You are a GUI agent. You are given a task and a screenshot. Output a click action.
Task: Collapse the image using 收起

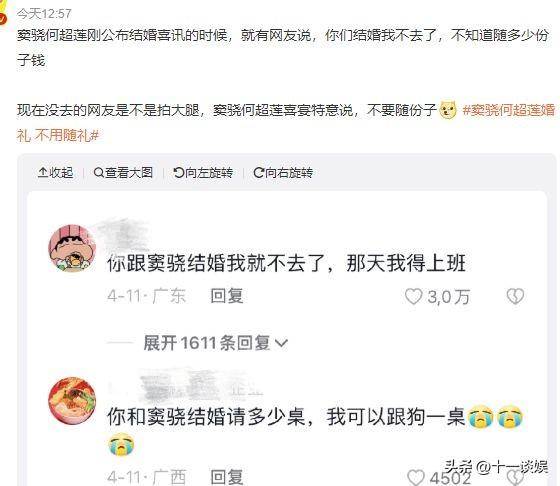[55, 173]
